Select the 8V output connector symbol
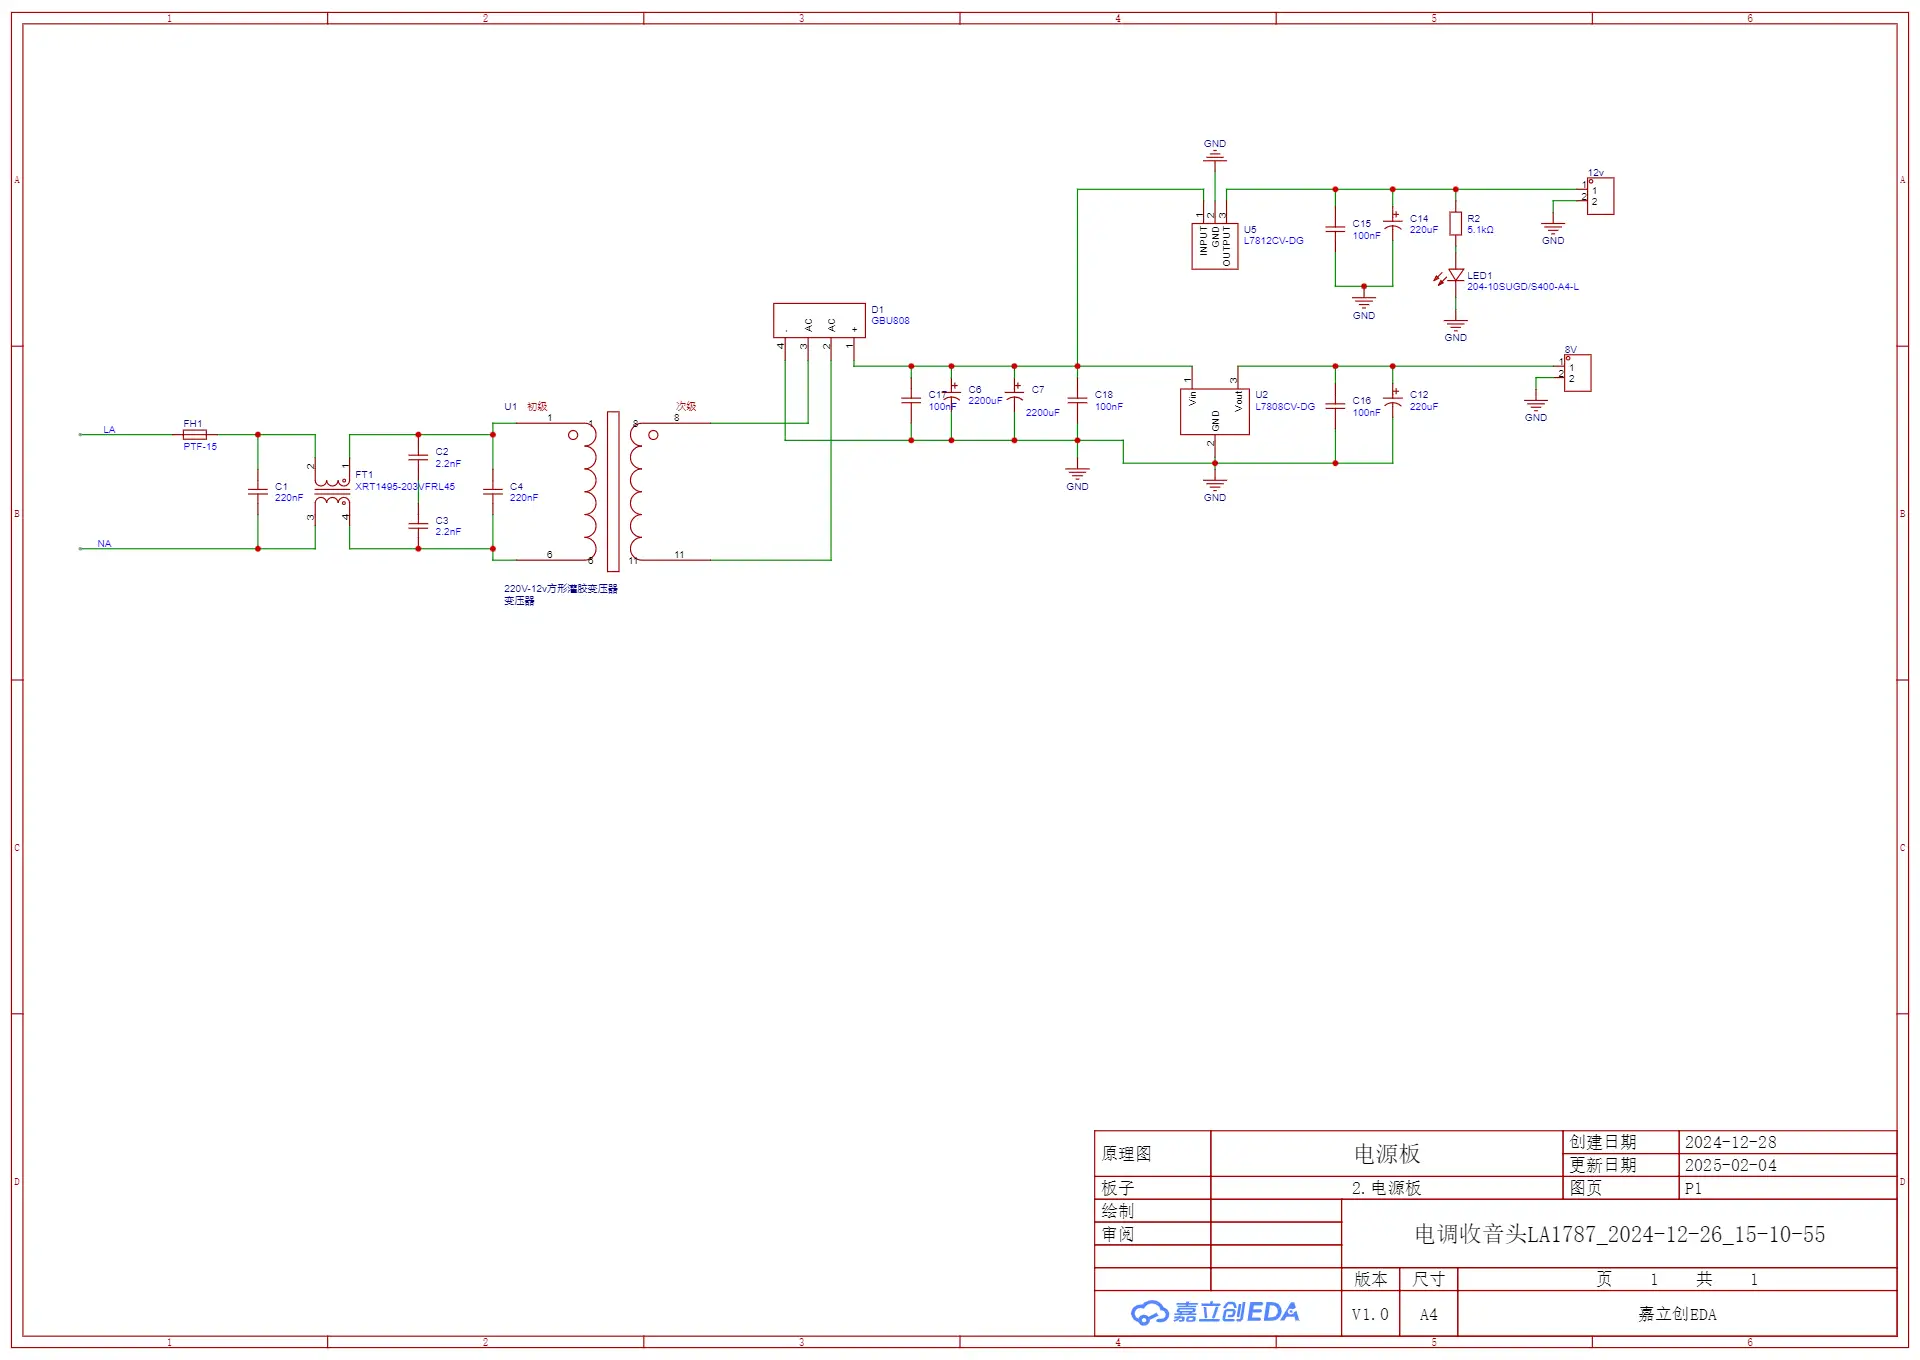This screenshot has height=1360, width=1920. pyautogui.click(x=1576, y=373)
